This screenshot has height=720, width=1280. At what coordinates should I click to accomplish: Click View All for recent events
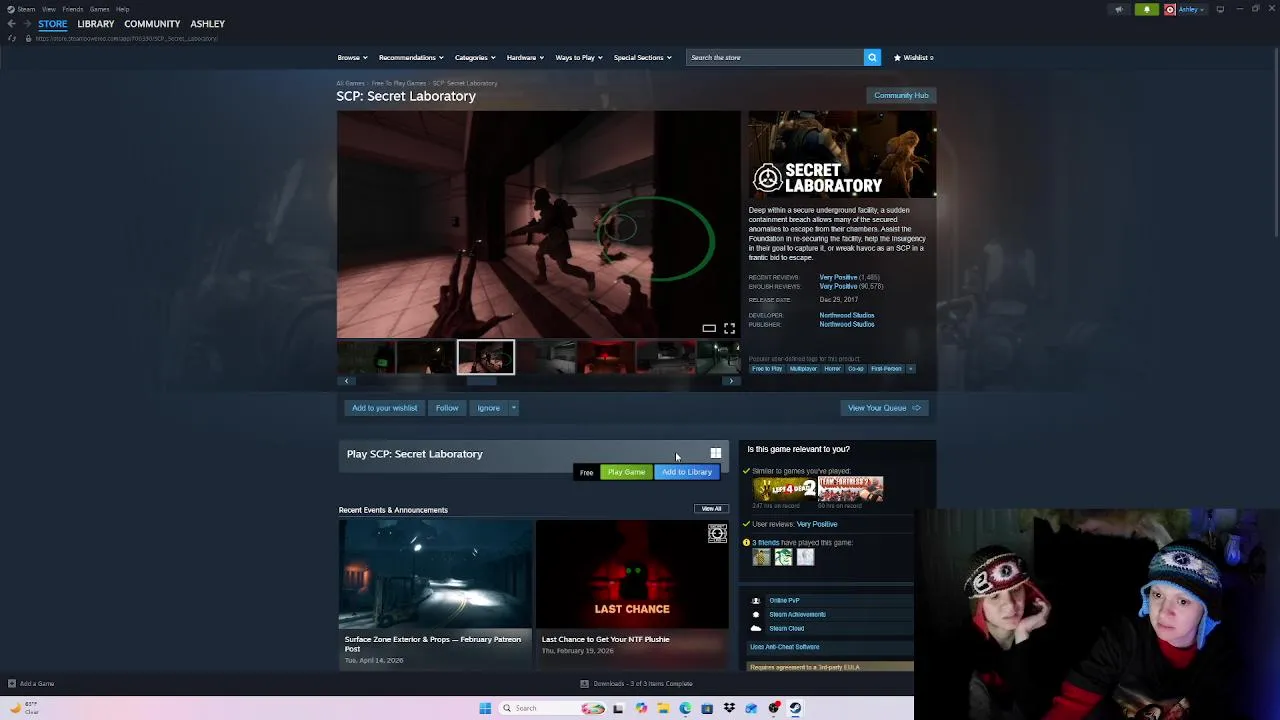711,509
